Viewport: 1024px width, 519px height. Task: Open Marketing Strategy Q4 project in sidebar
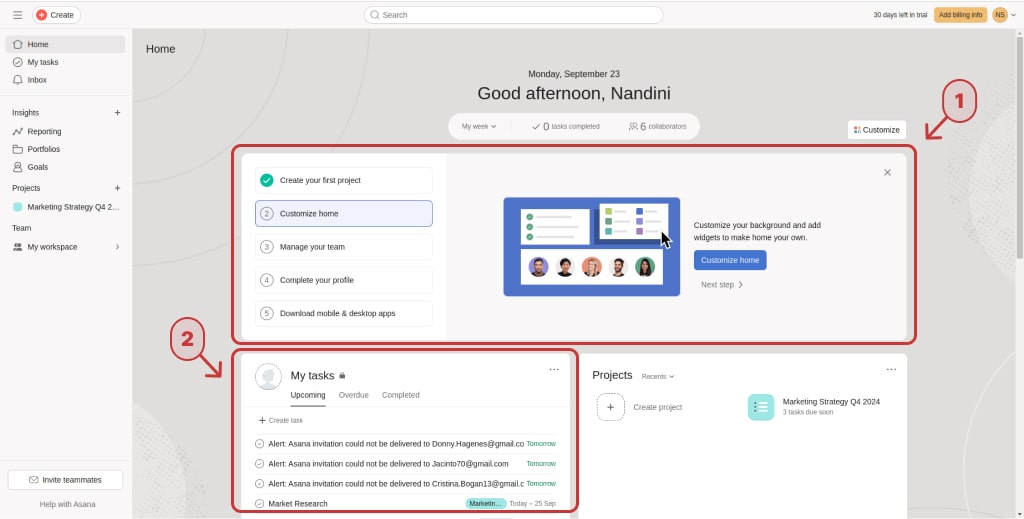[x=65, y=207]
